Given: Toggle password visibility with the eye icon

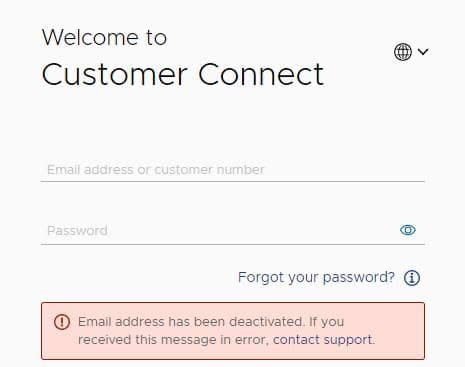Looking at the screenshot, I should pyautogui.click(x=408, y=230).
